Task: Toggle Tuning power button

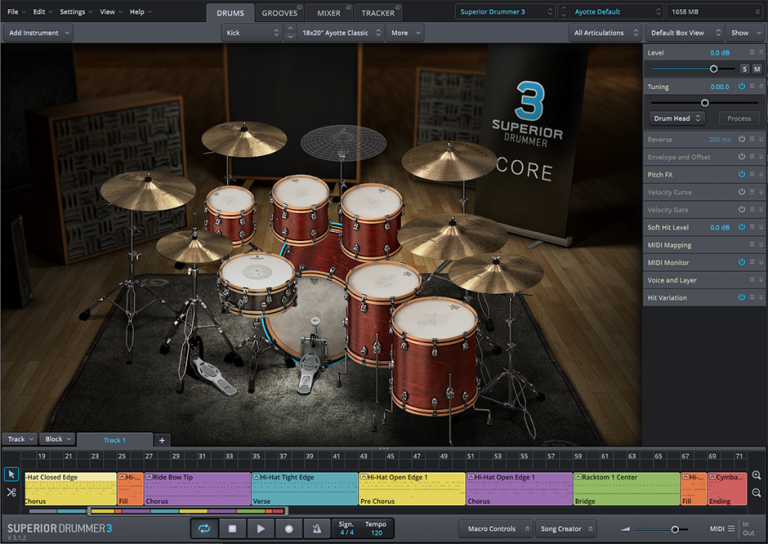Action: [742, 86]
